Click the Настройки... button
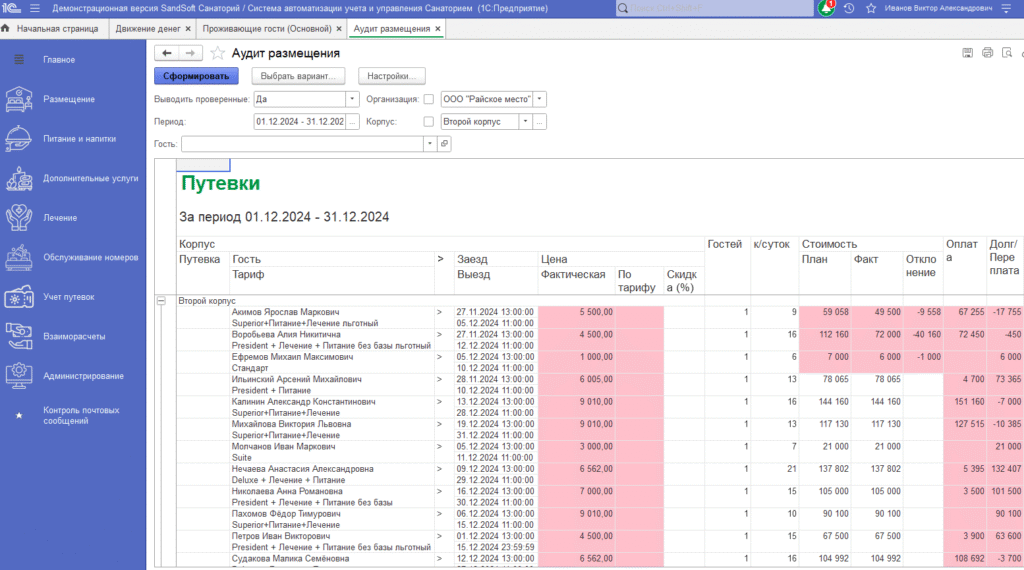The height and width of the screenshot is (570, 1024). pyautogui.click(x=393, y=76)
